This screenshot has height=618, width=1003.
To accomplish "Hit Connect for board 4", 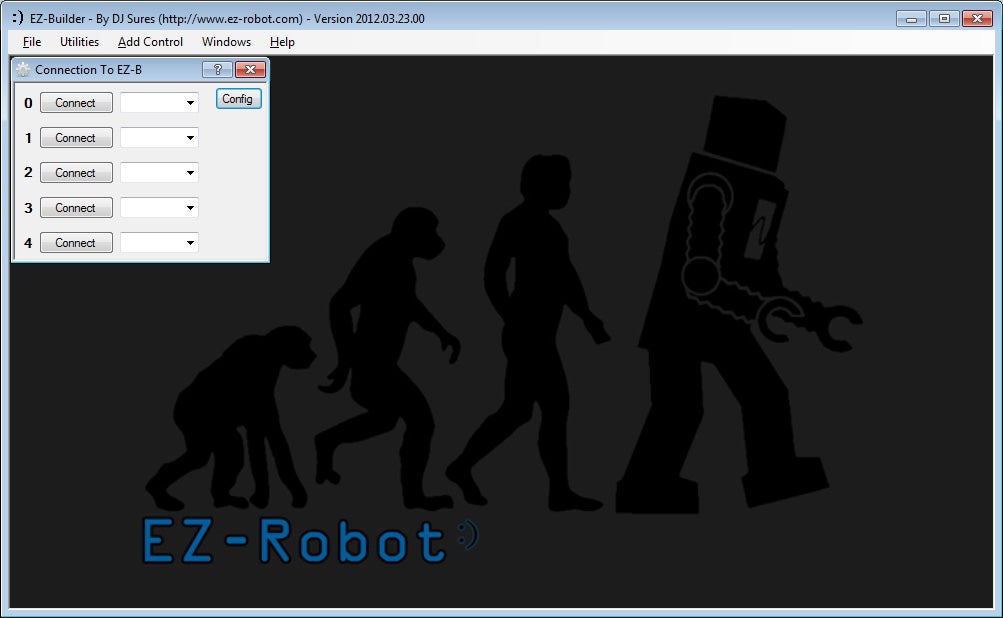I will click(x=76, y=243).
